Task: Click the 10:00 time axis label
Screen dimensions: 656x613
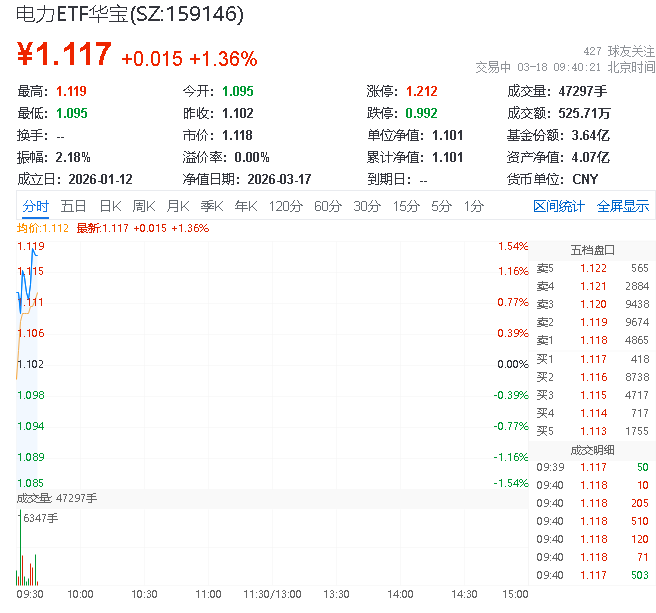Action: coord(80,594)
